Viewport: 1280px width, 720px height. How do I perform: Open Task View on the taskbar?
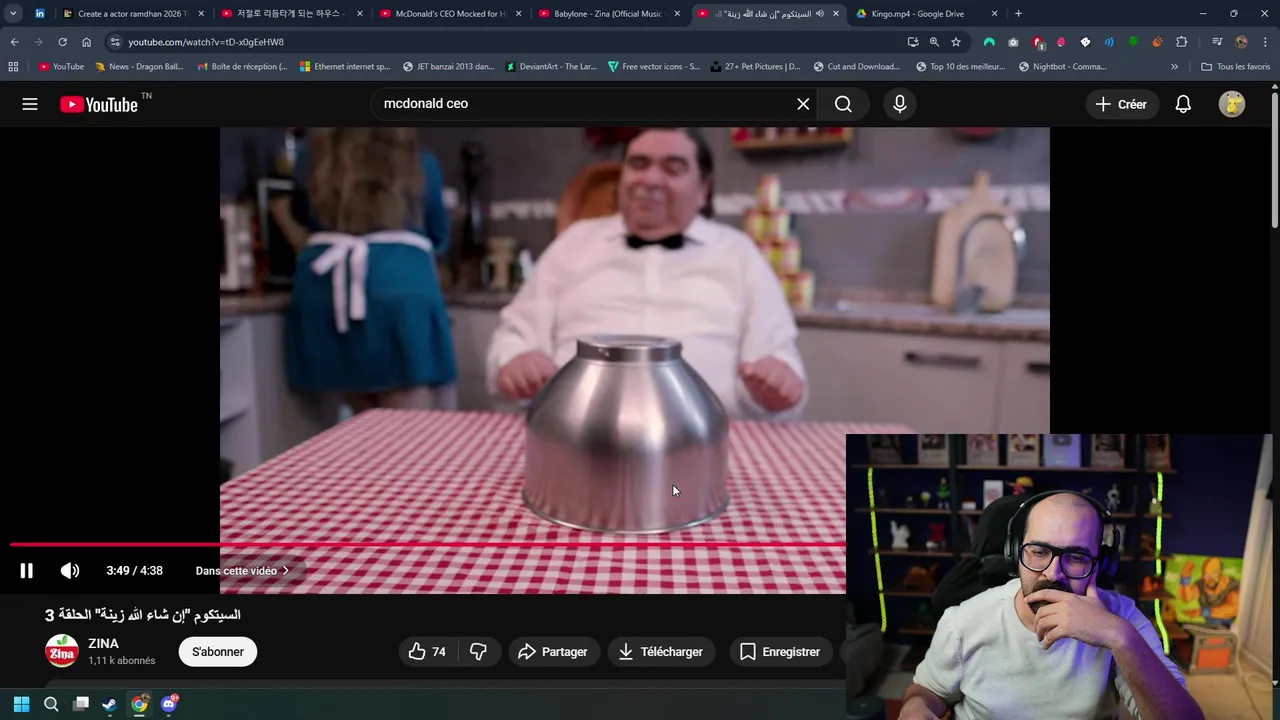[x=81, y=704]
